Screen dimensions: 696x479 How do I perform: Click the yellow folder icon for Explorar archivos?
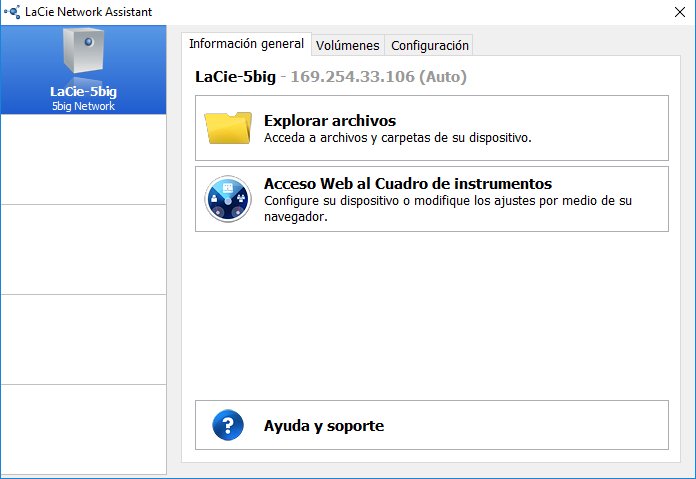(x=228, y=128)
